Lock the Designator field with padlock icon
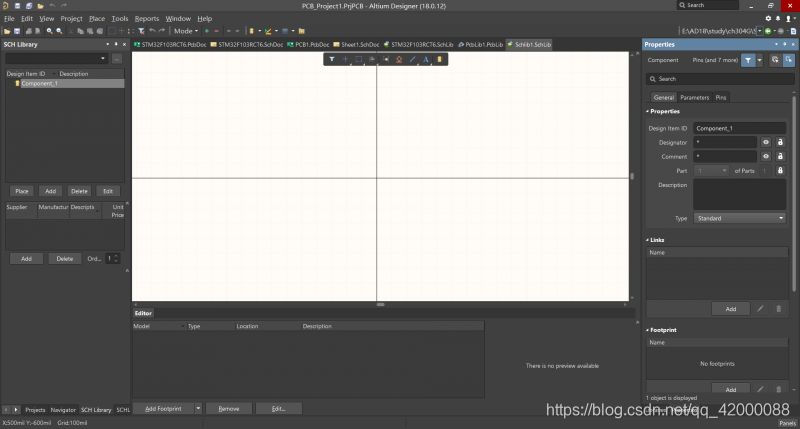Image resolution: width=800 pixels, height=429 pixels. click(x=780, y=143)
